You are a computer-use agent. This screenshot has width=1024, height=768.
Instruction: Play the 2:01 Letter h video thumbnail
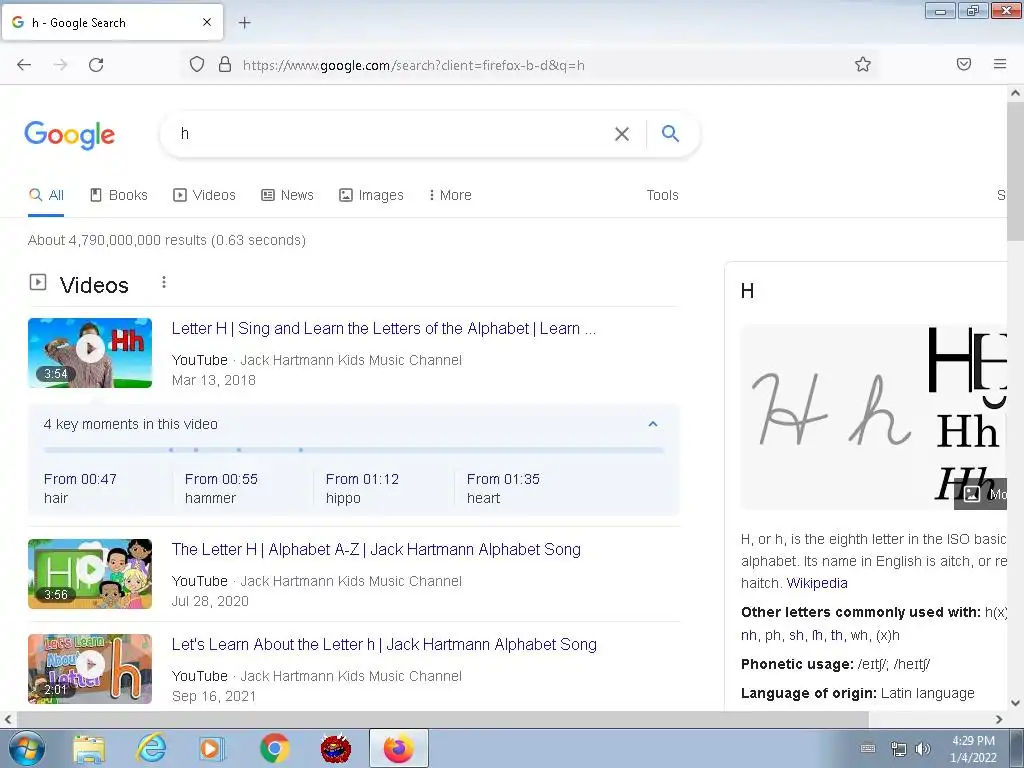pos(90,669)
